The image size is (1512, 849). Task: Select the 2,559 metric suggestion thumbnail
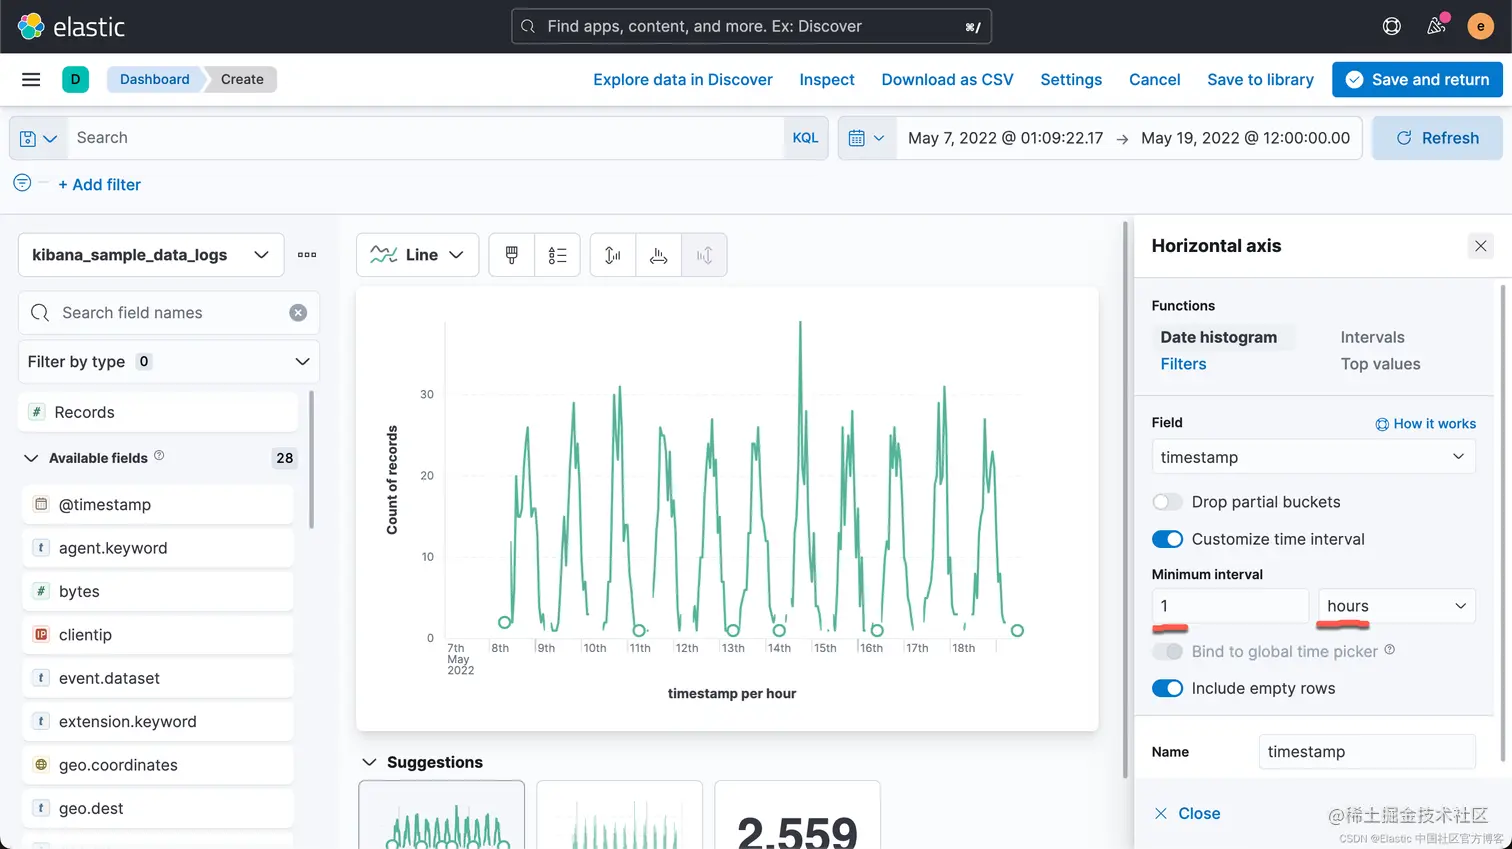pyautogui.click(x=797, y=815)
